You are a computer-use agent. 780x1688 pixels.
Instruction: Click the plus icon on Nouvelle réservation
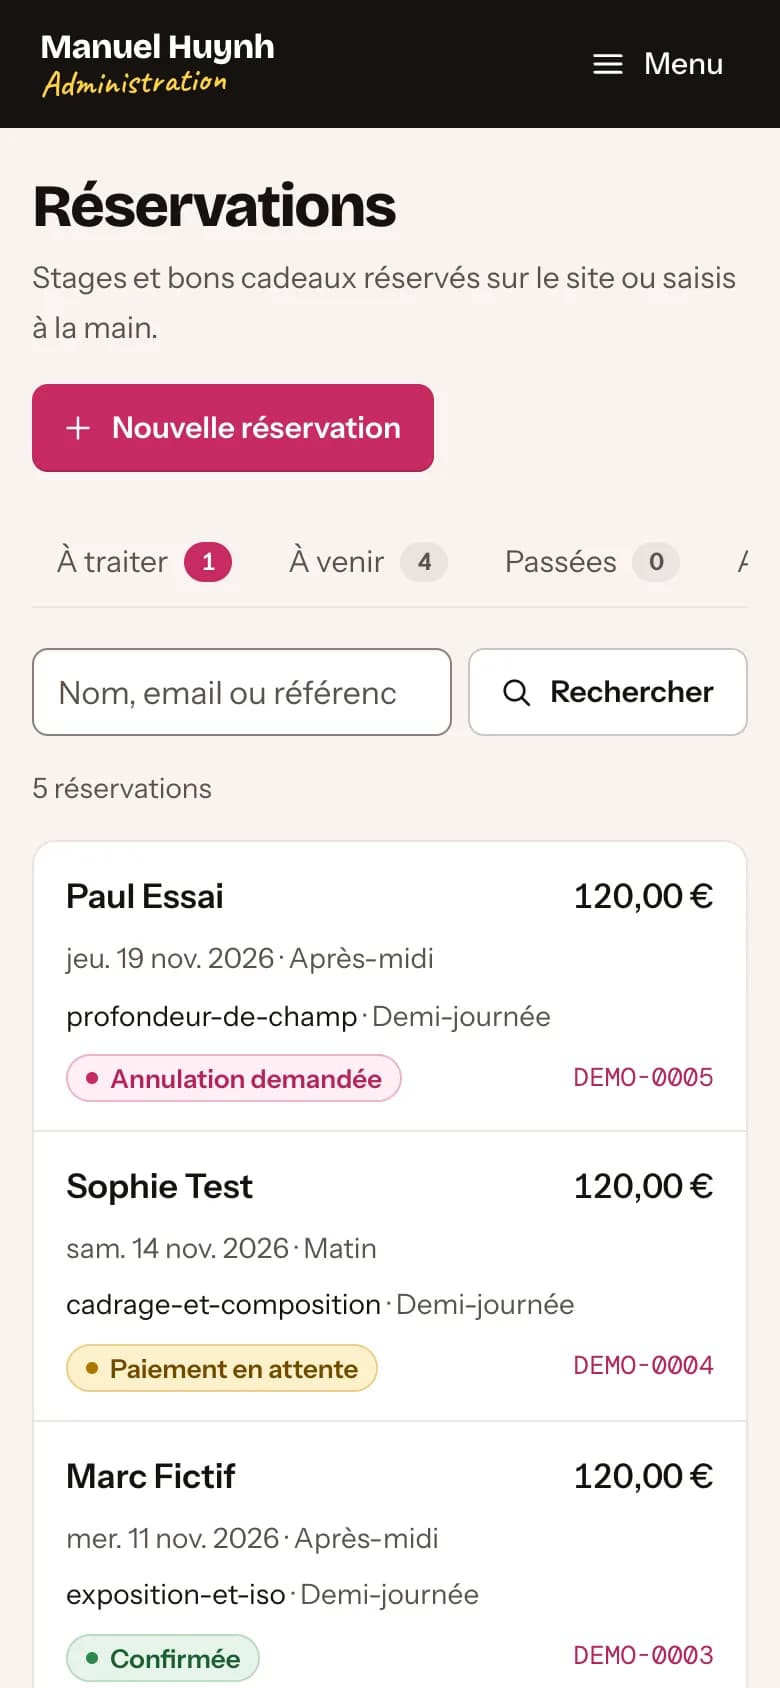(x=78, y=428)
